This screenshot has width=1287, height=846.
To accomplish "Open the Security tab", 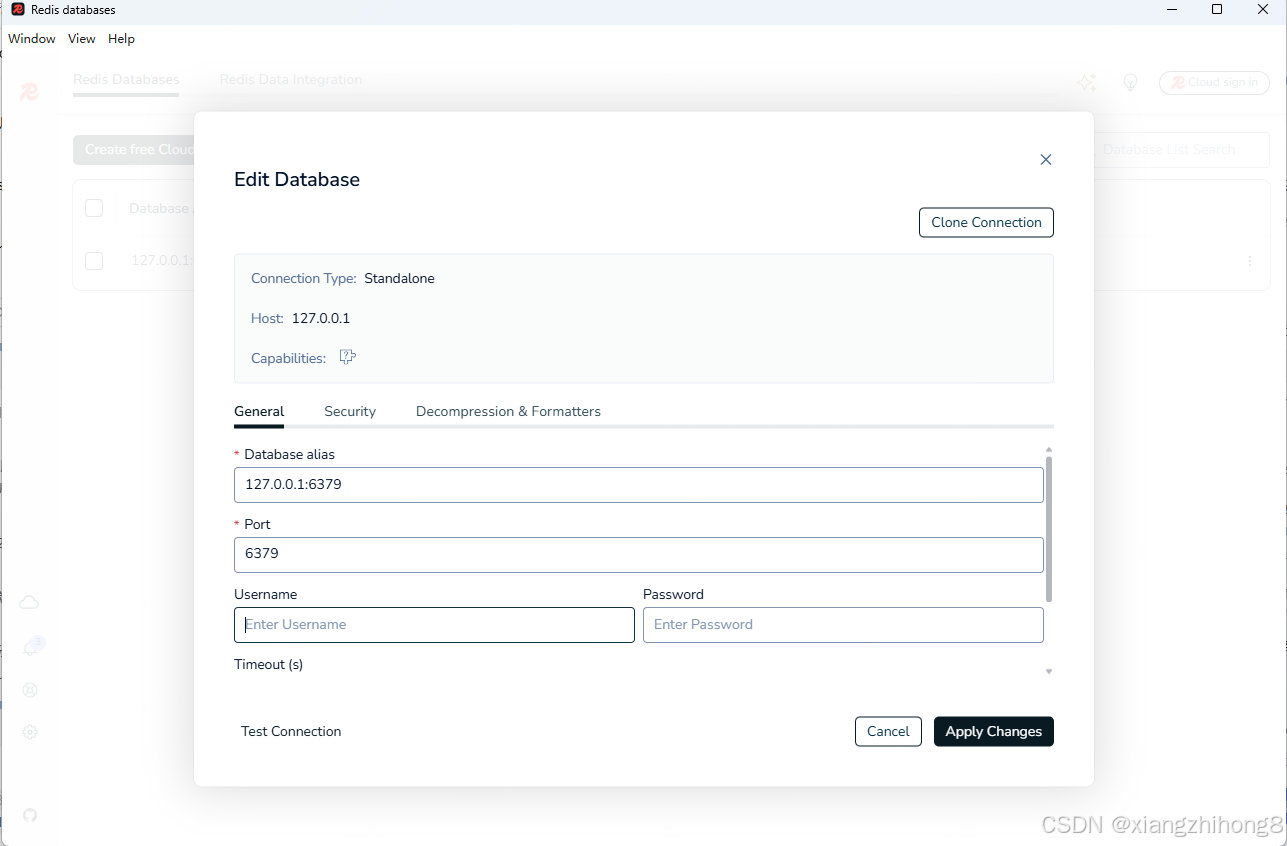I will [350, 411].
